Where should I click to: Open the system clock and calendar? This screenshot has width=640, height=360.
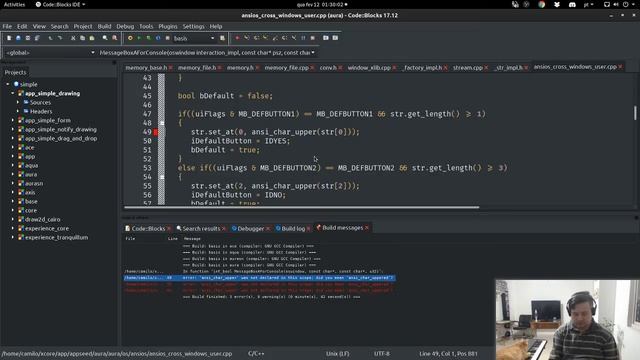point(322,4)
